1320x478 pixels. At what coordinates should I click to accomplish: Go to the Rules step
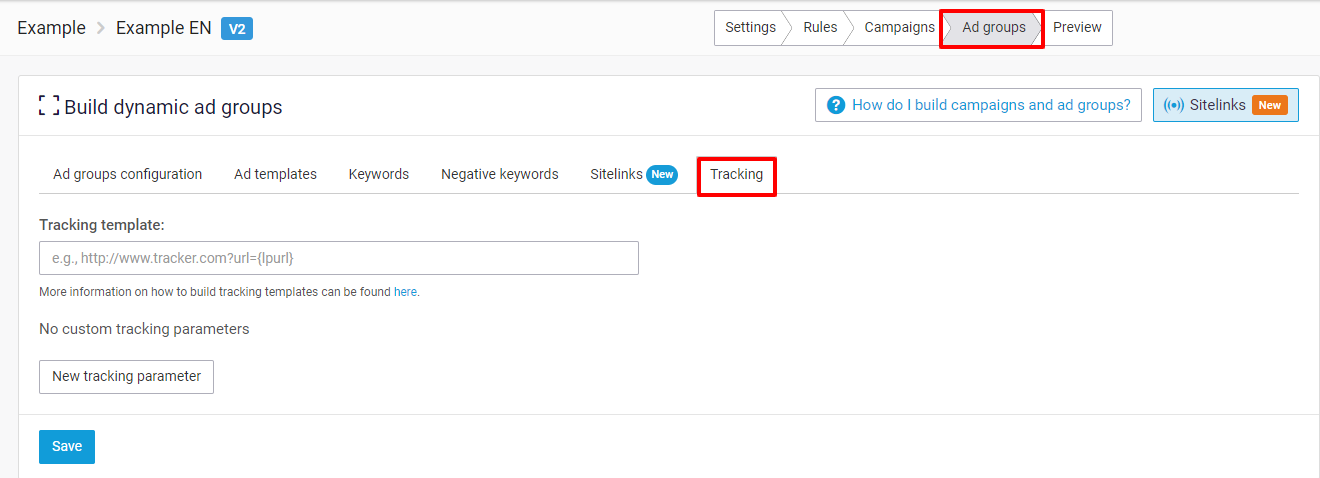click(820, 28)
